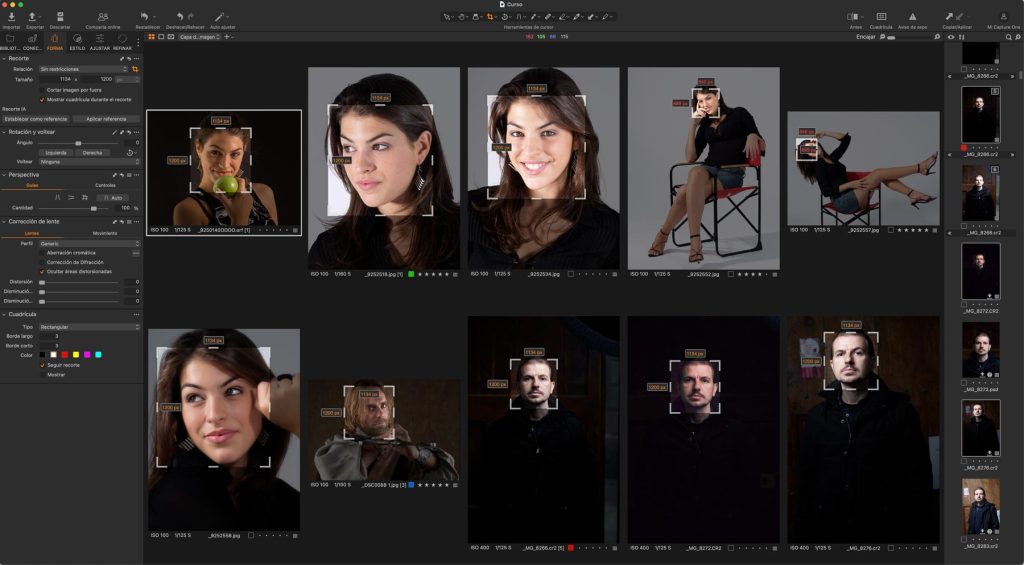The width and height of the screenshot is (1024, 565).
Task: Enable Aberración cromática checkbox
Action: tap(42, 253)
